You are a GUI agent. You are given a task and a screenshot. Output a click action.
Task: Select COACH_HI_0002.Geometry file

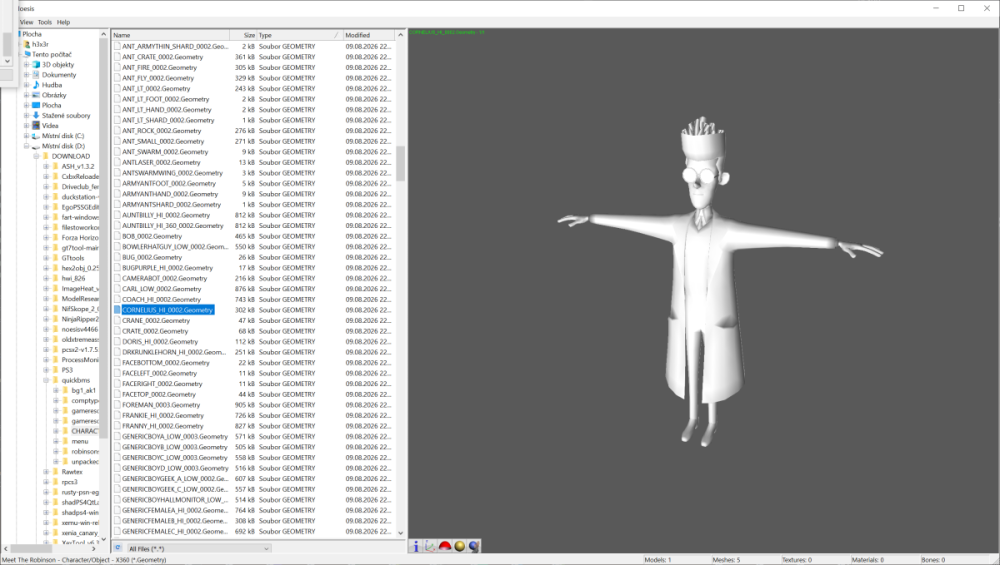coord(161,300)
